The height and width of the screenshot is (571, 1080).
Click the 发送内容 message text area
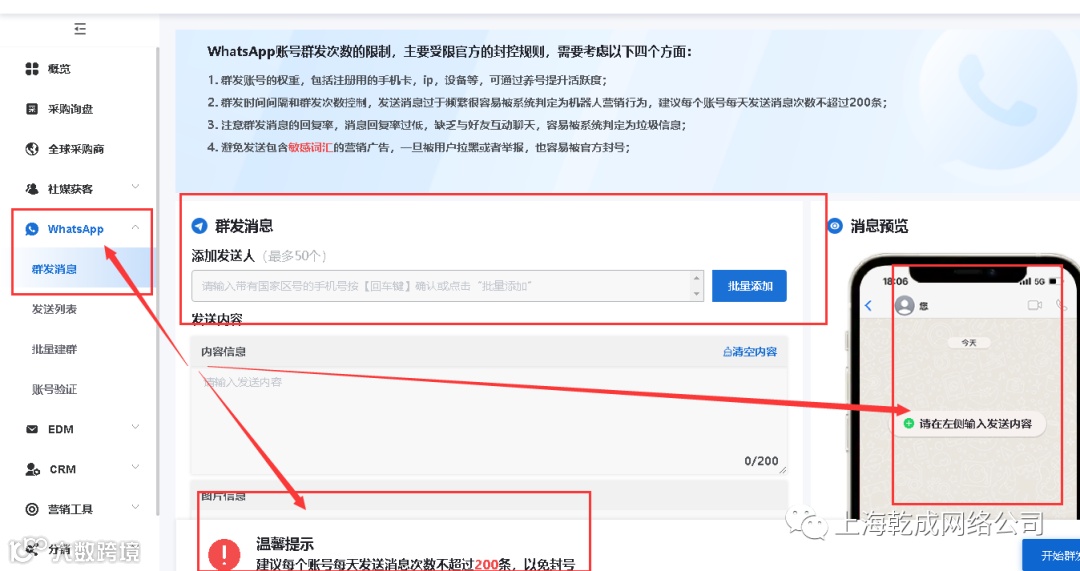tap(488, 420)
